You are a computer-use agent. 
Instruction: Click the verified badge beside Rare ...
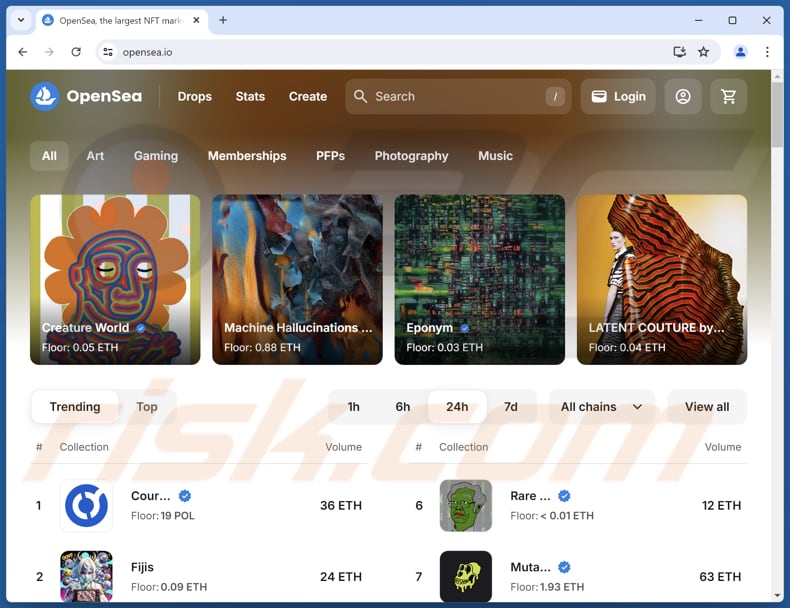tap(564, 496)
